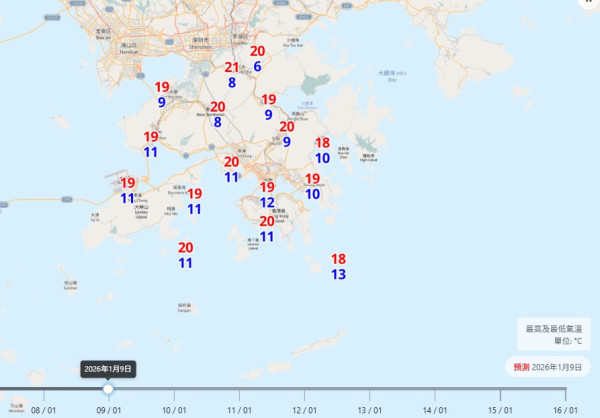The width and height of the screenshot is (600, 418).
Task: Click the blue 11 below Discovery Bay's 19
Action: coord(194,209)
